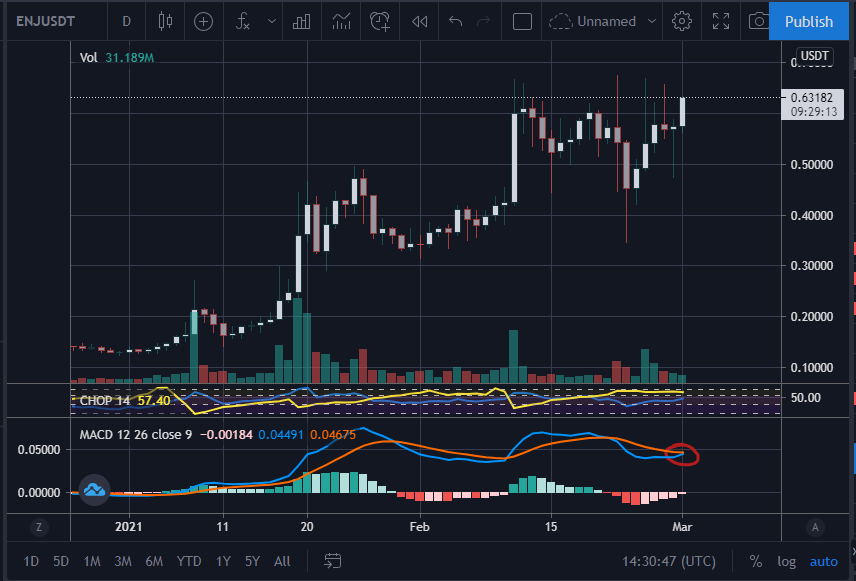Select the CHOP 14 indicator legend
Viewport: 856px width, 581px height.
coord(105,401)
